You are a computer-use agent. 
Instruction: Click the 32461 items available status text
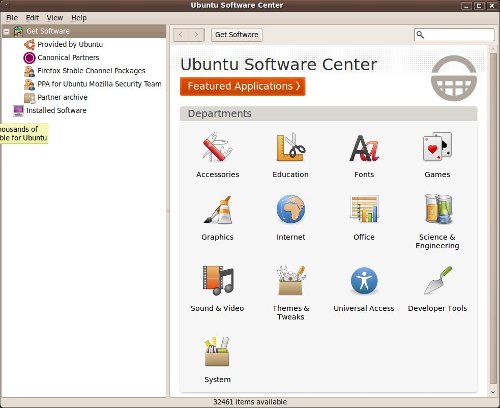click(x=250, y=402)
